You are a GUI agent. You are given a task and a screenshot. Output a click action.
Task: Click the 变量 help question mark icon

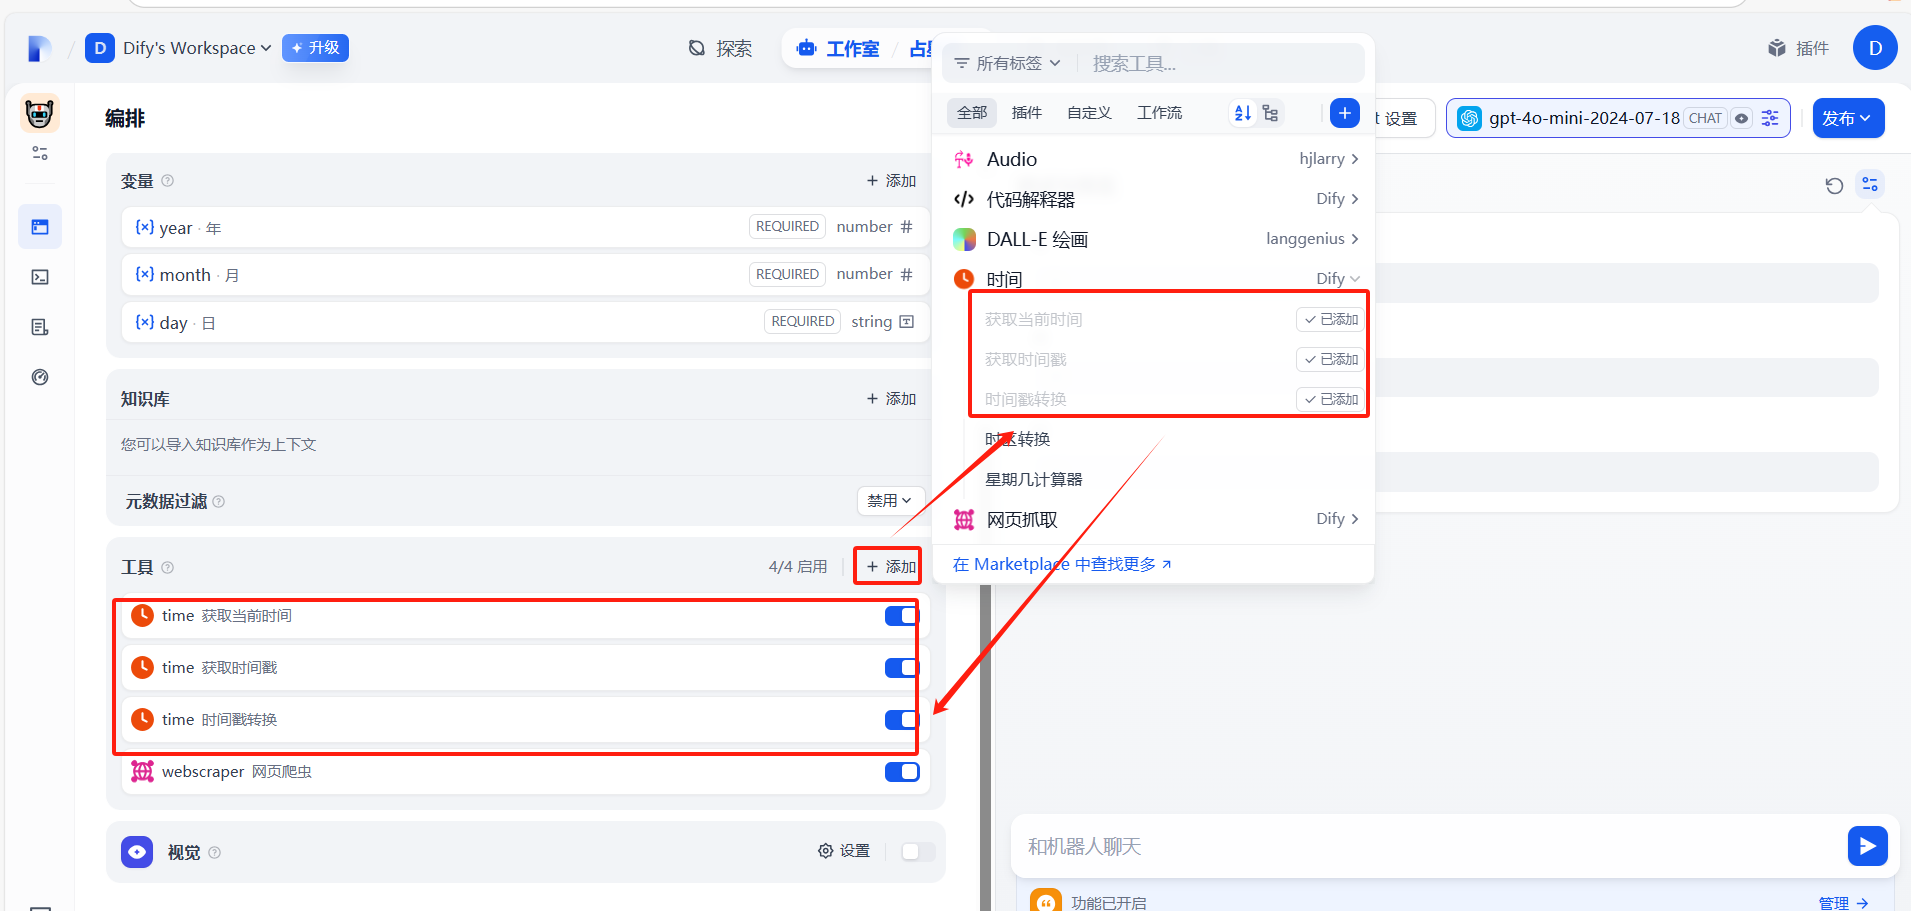(168, 181)
